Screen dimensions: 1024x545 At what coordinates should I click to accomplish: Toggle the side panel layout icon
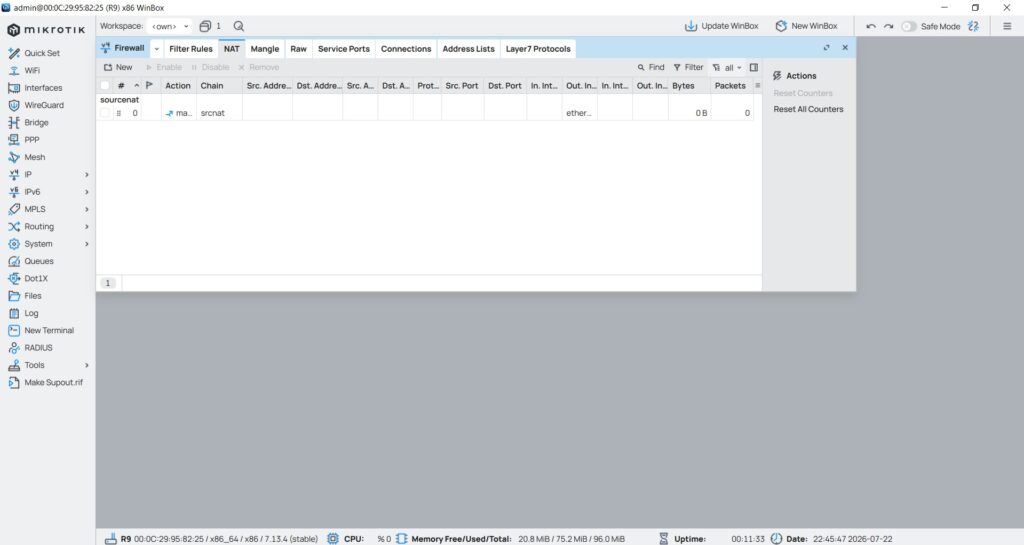(754, 67)
